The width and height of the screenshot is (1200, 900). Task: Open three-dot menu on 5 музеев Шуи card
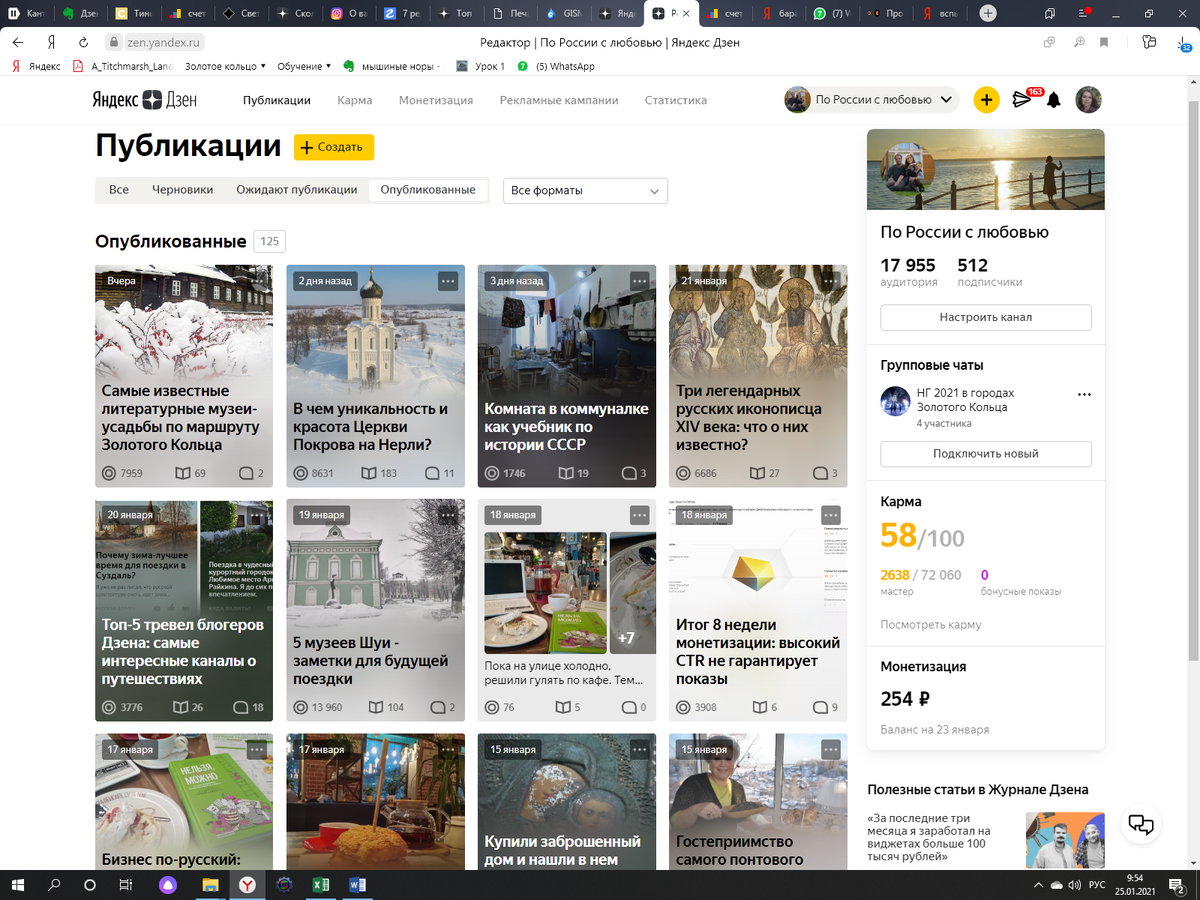pos(448,515)
